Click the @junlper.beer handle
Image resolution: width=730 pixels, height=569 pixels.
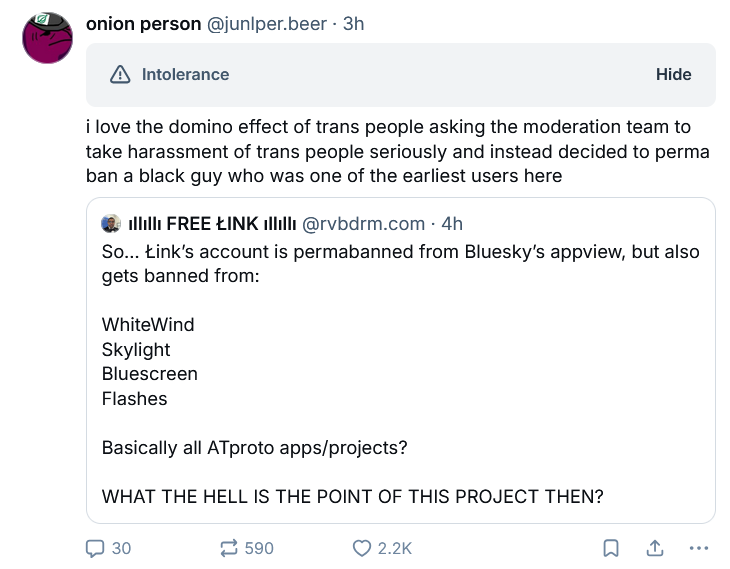tap(266, 24)
